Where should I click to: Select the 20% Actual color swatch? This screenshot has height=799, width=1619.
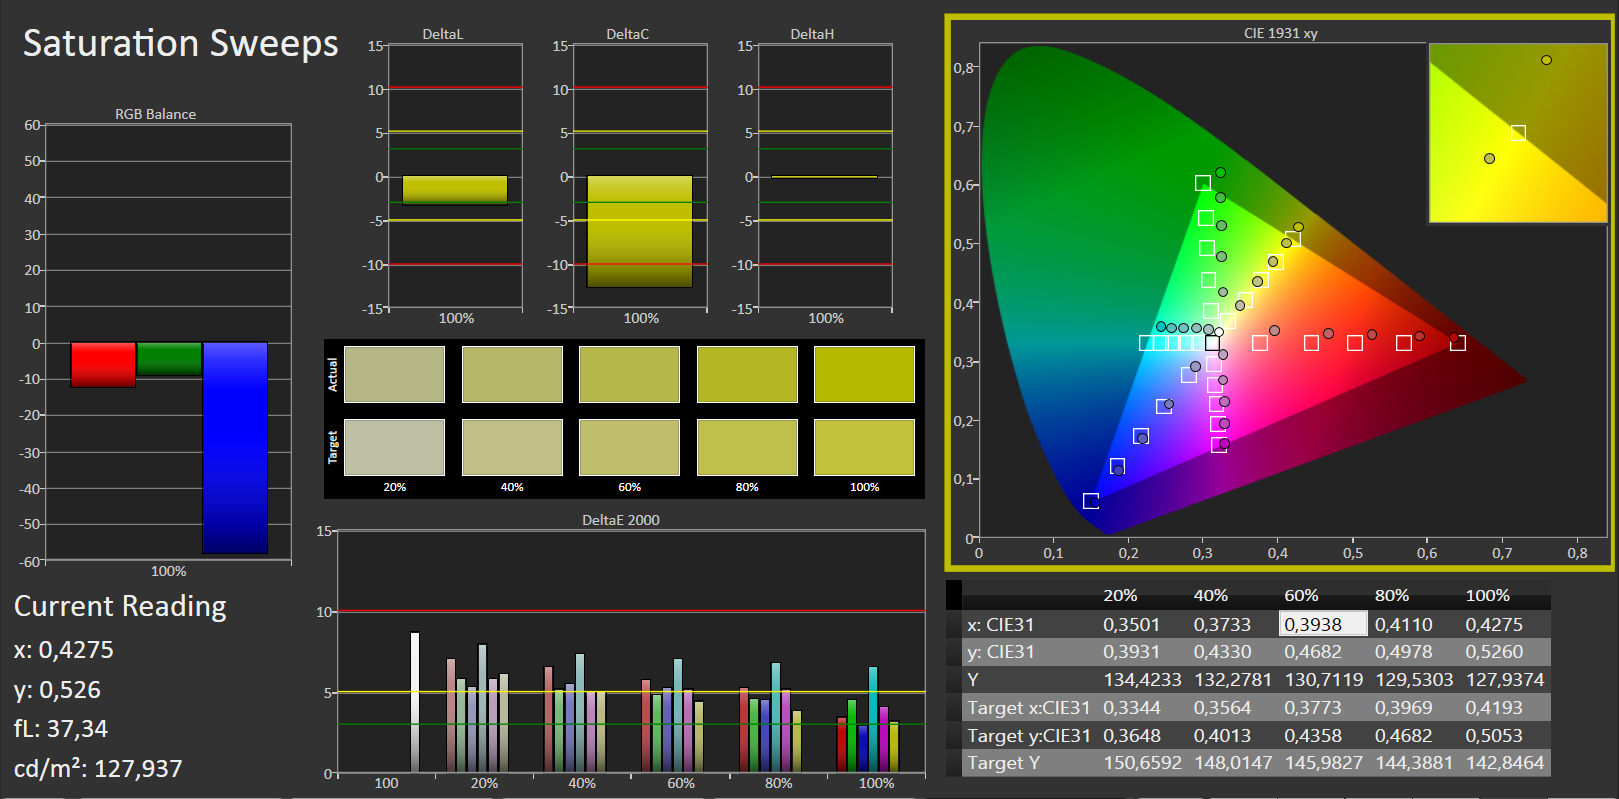tap(394, 375)
